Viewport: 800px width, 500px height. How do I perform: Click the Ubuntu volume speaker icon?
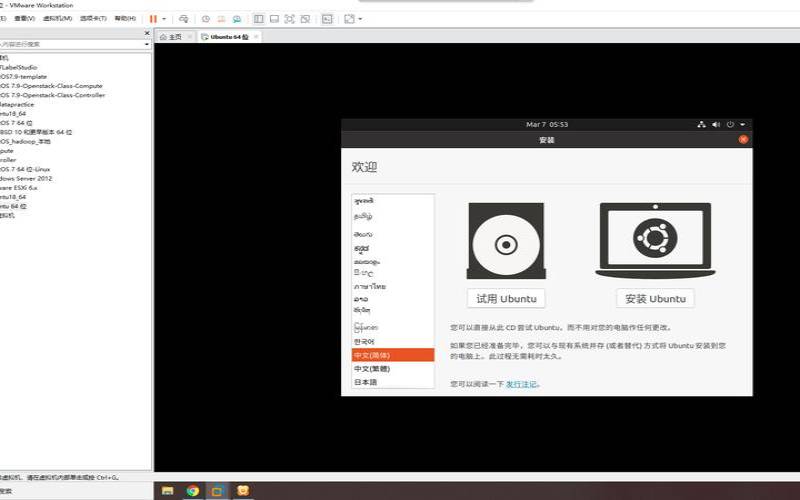pos(716,124)
